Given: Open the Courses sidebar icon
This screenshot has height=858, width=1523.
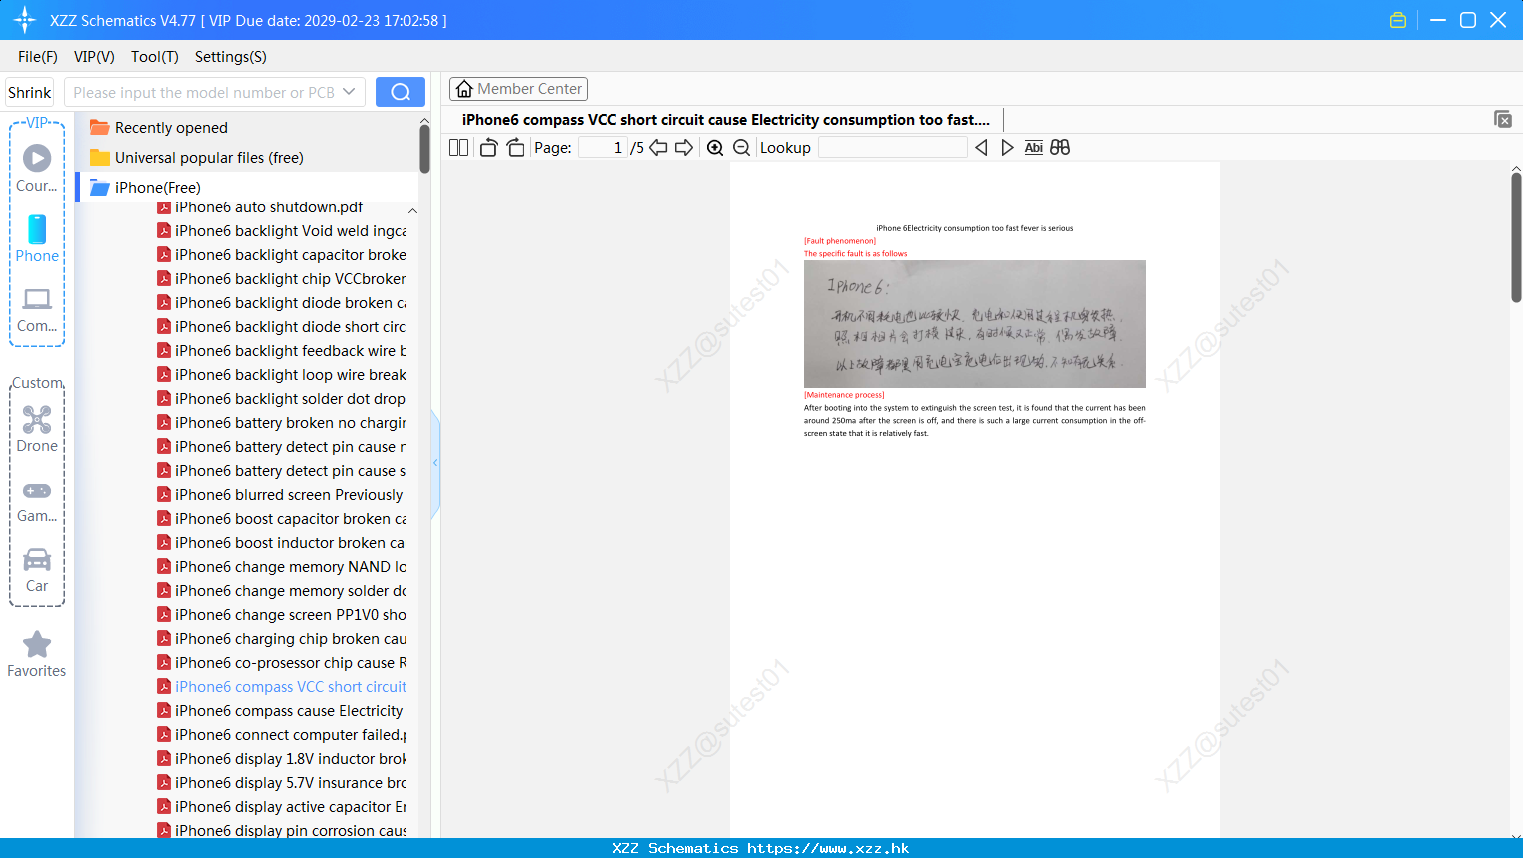Looking at the screenshot, I should 37,167.
